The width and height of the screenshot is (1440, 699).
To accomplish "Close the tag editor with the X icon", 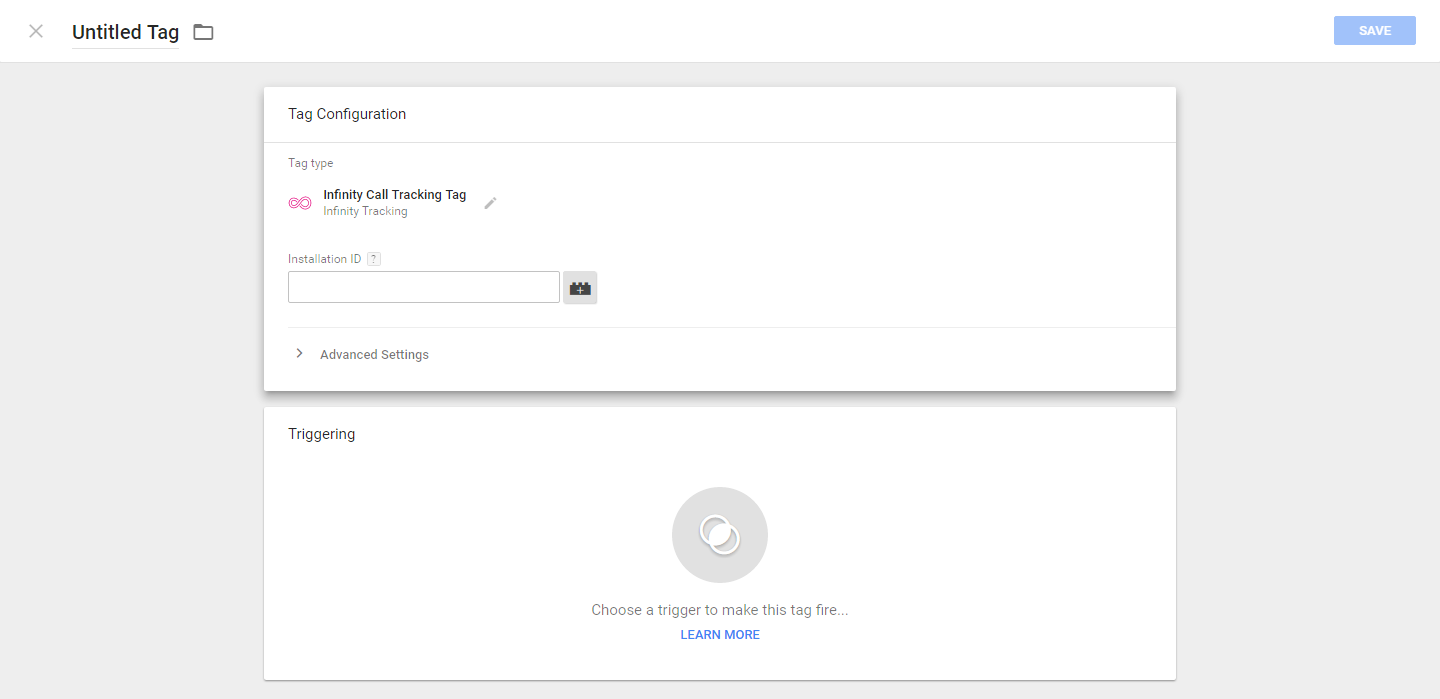I will 36,31.
